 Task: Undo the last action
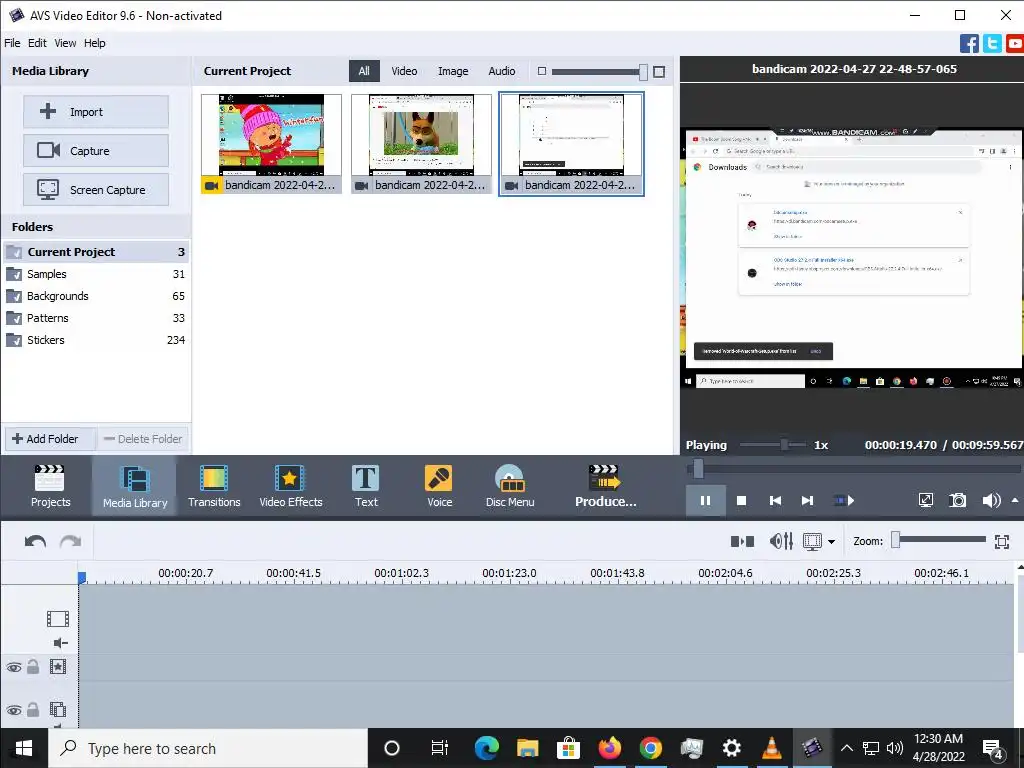click(35, 541)
